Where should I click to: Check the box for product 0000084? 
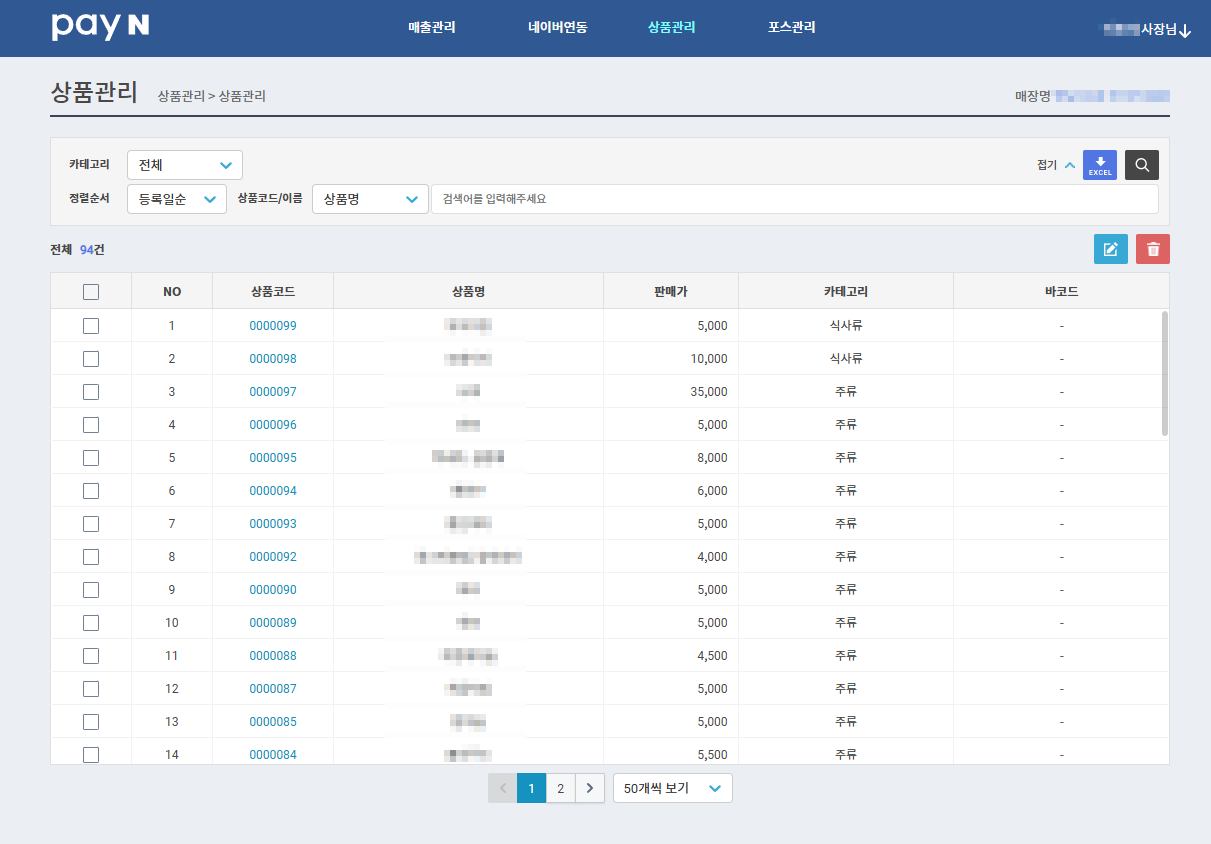pos(91,754)
